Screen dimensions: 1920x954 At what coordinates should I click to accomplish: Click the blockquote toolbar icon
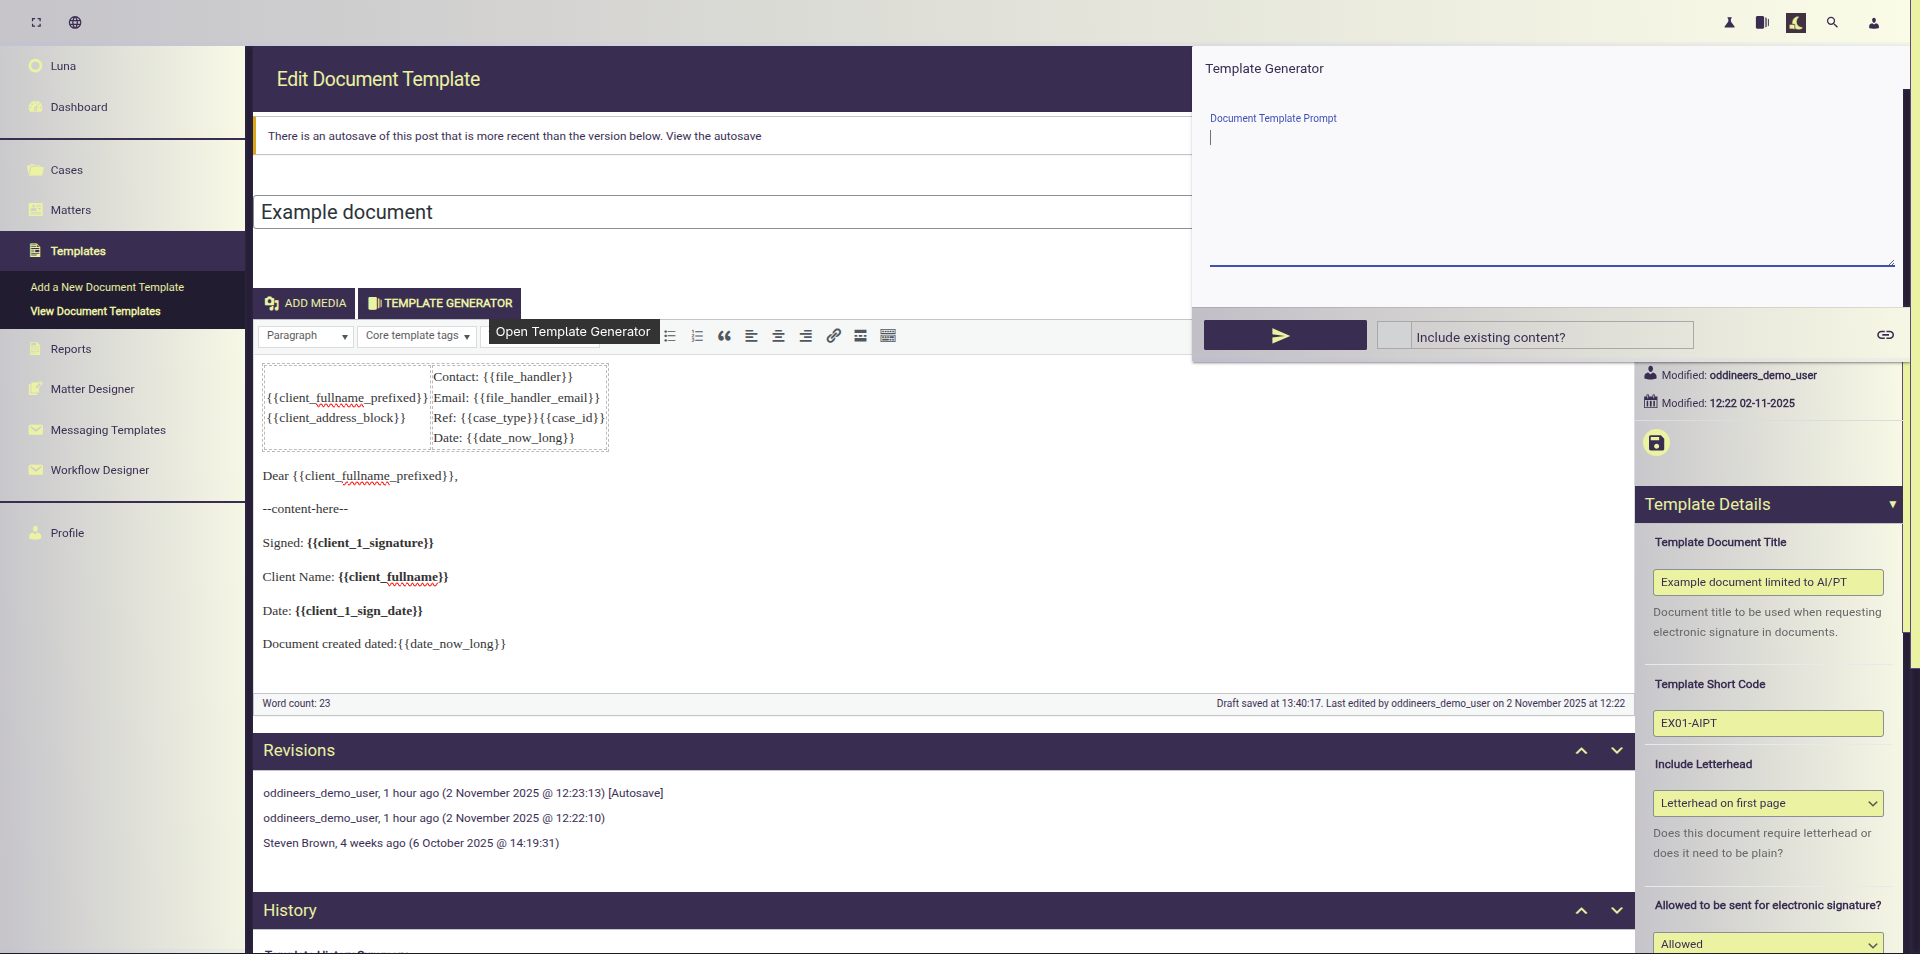pos(724,336)
